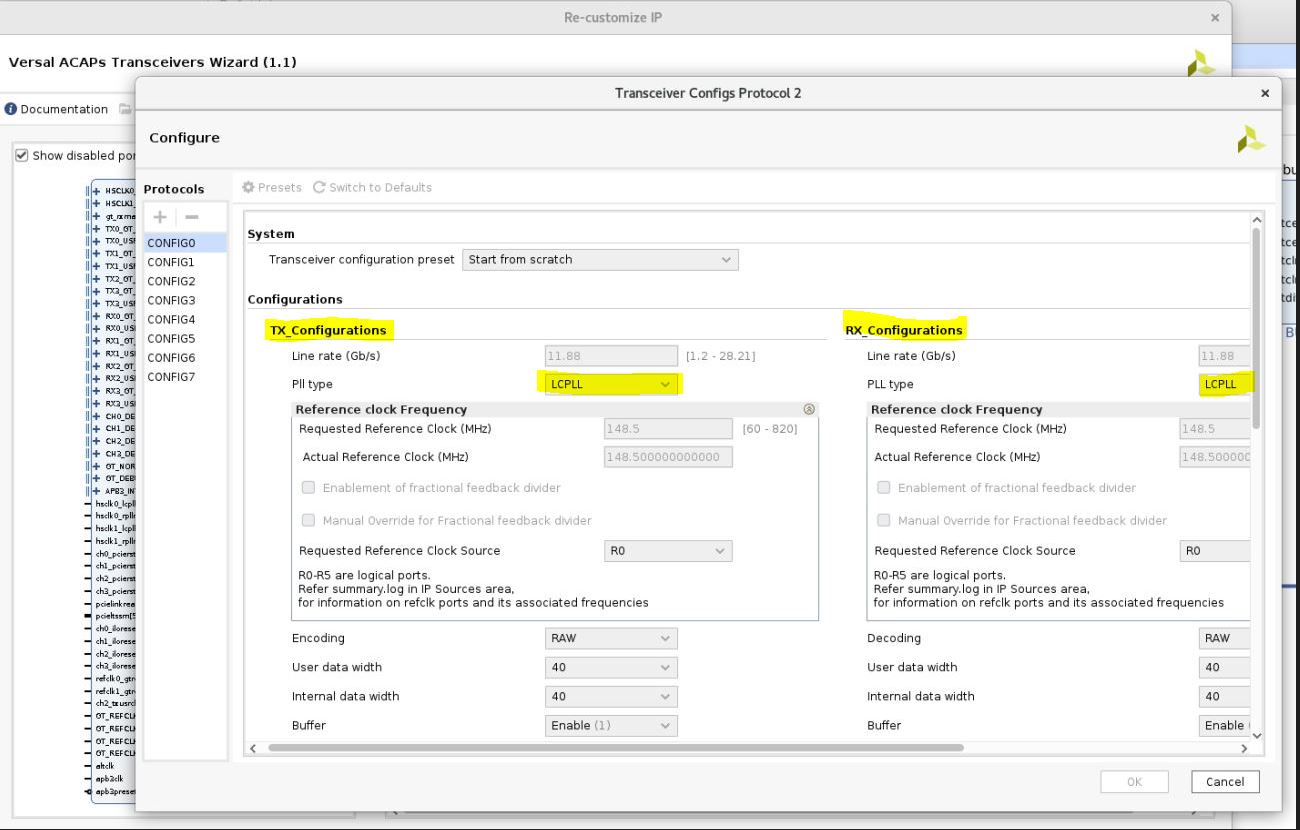This screenshot has height=830, width=1300.
Task: Click the left arrow of the horizontal scrollbar
Action: (252, 748)
